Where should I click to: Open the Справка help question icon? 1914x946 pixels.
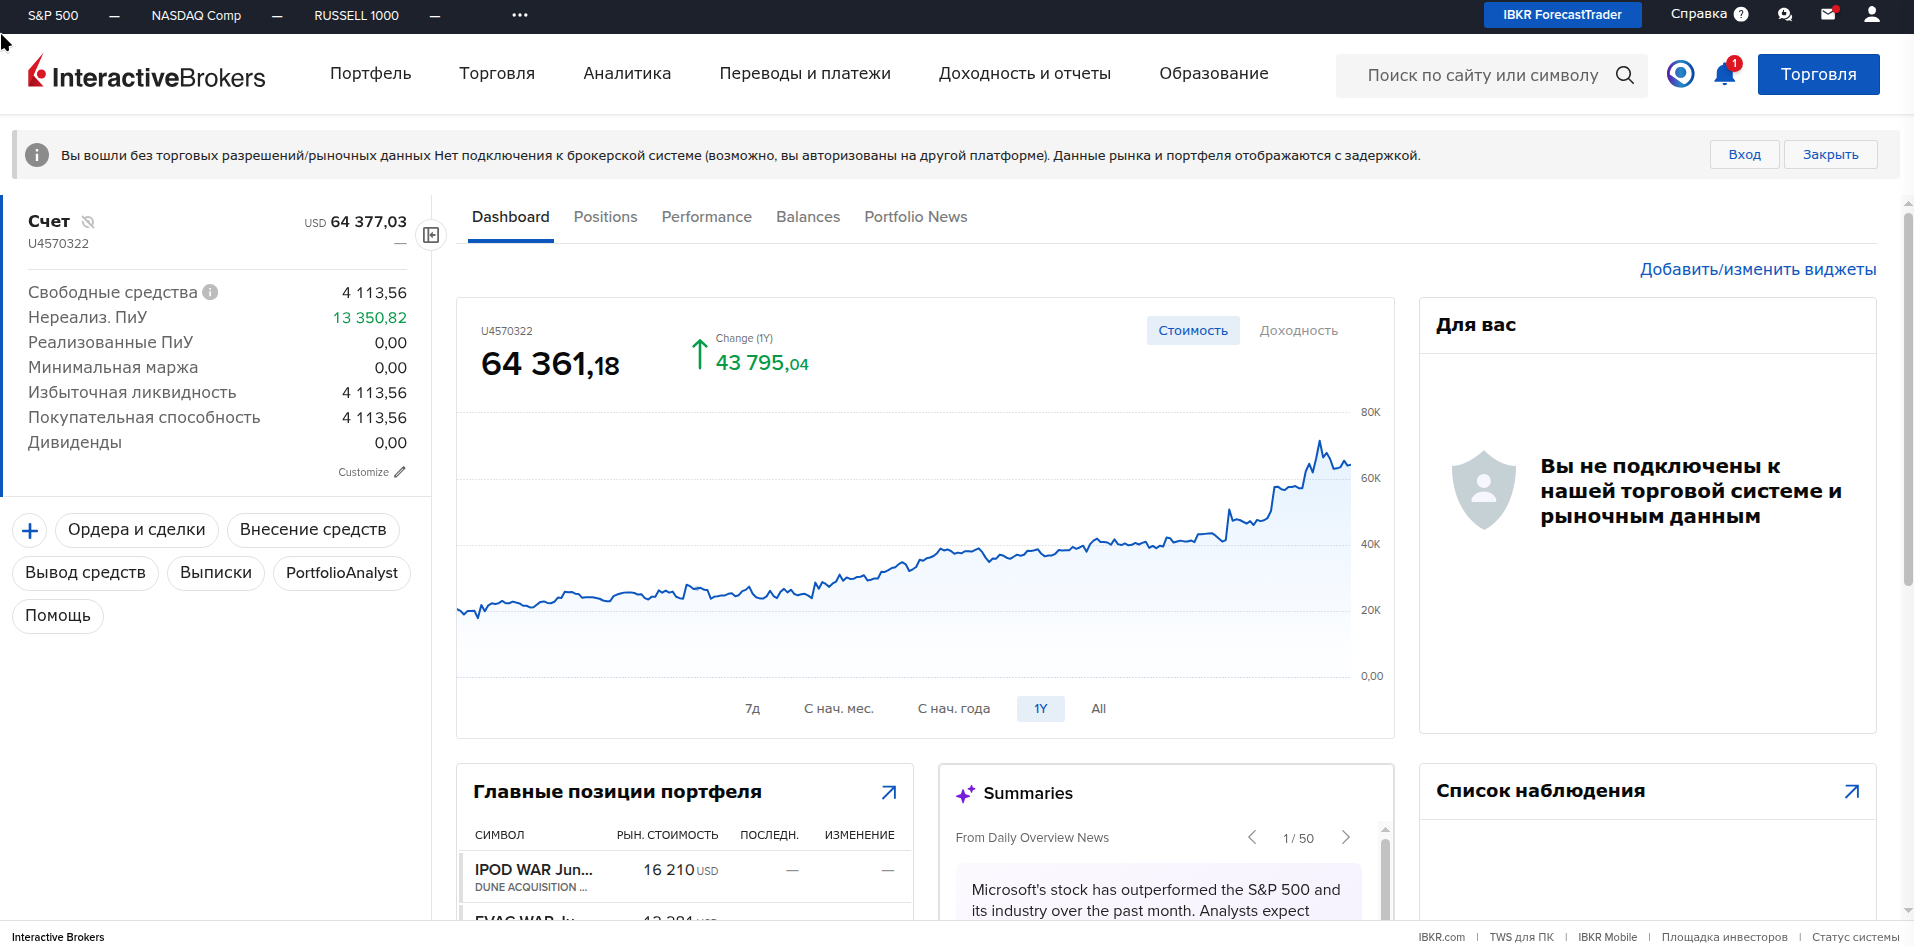click(x=1741, y=14)
